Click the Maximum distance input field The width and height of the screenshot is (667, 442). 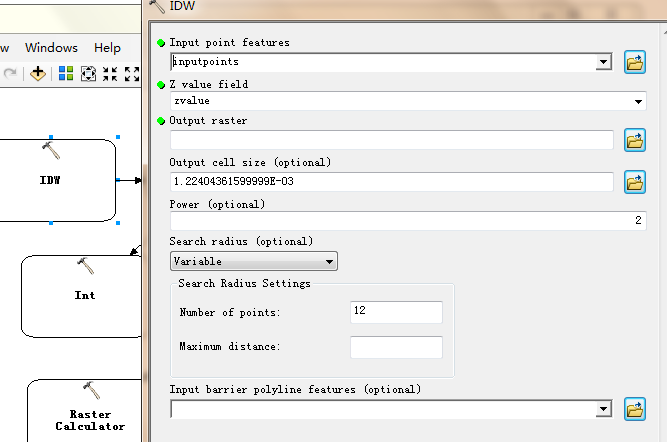(396, 347)
